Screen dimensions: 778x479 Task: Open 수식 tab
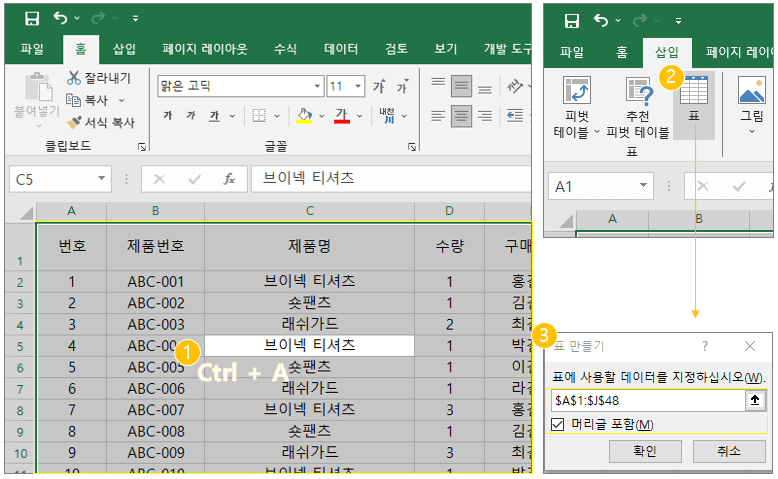[285, 49]
